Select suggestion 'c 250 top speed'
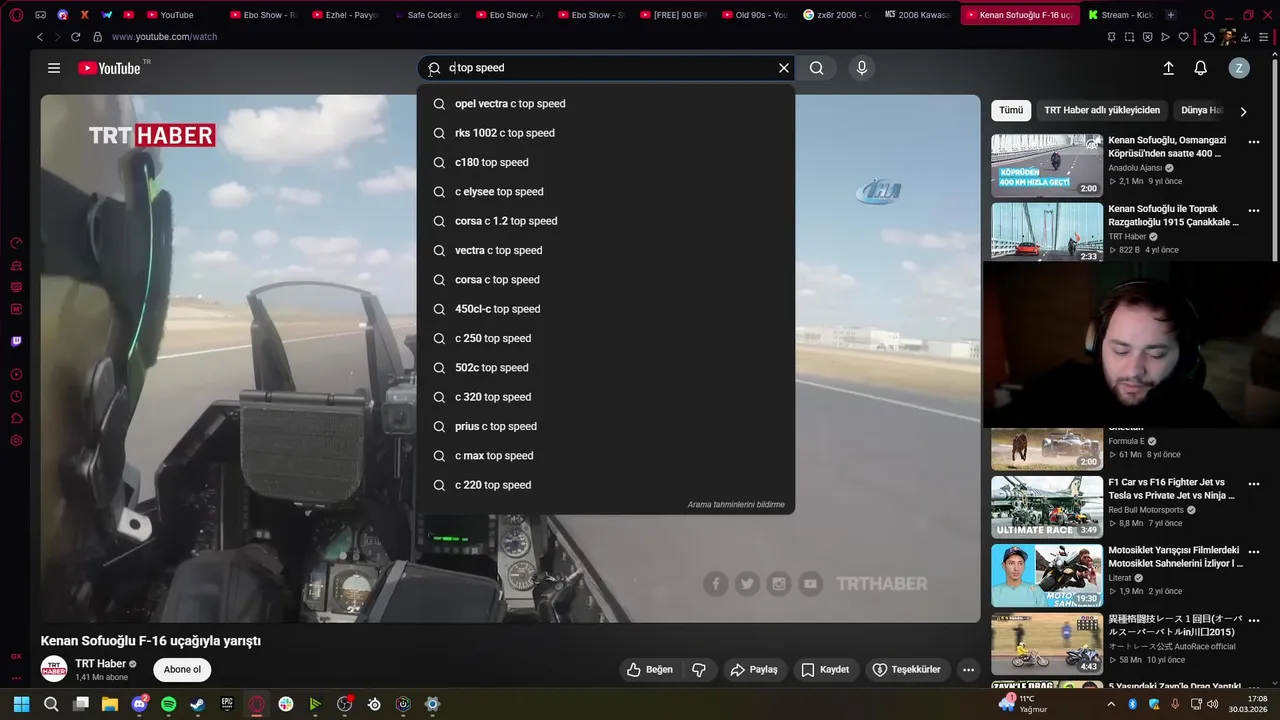1280x720 pixels. (606, 338)
